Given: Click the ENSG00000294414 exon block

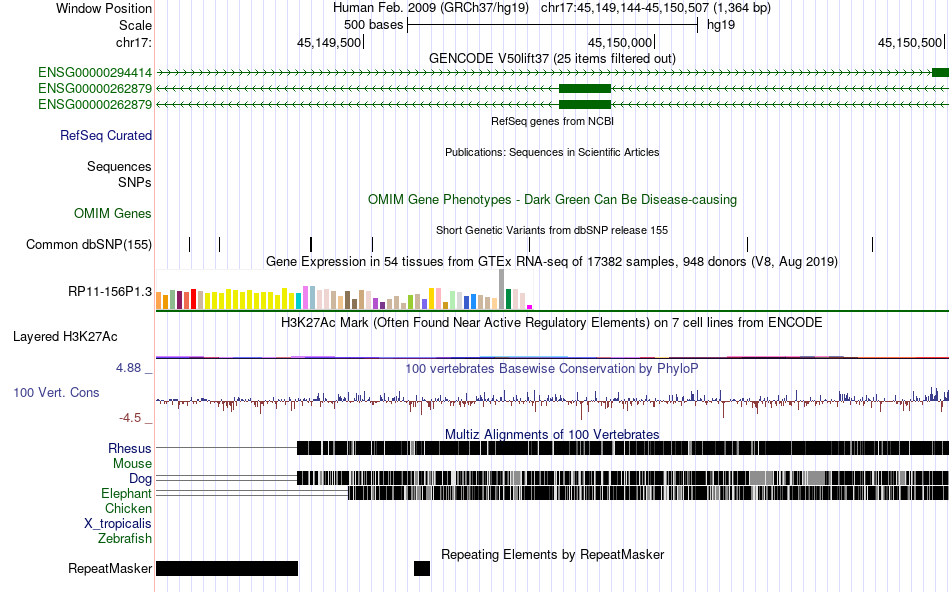Looking at the screenshot, I should click(x=940, y=73).
